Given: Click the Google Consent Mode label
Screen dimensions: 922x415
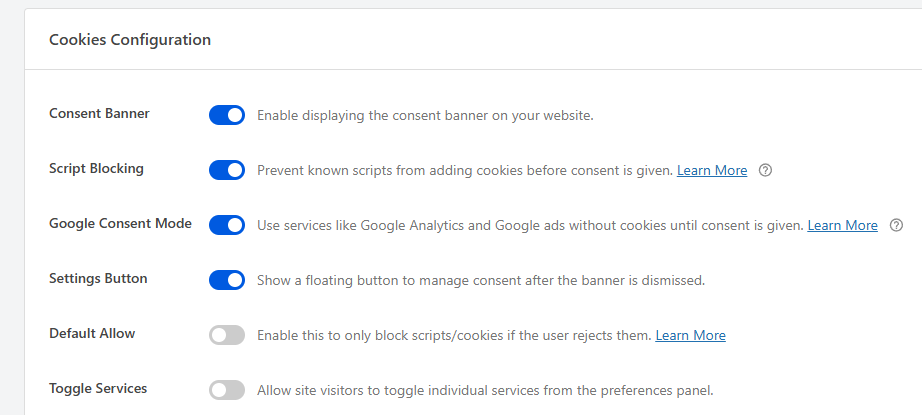Looking at the screenshot, I should point(120,223).
